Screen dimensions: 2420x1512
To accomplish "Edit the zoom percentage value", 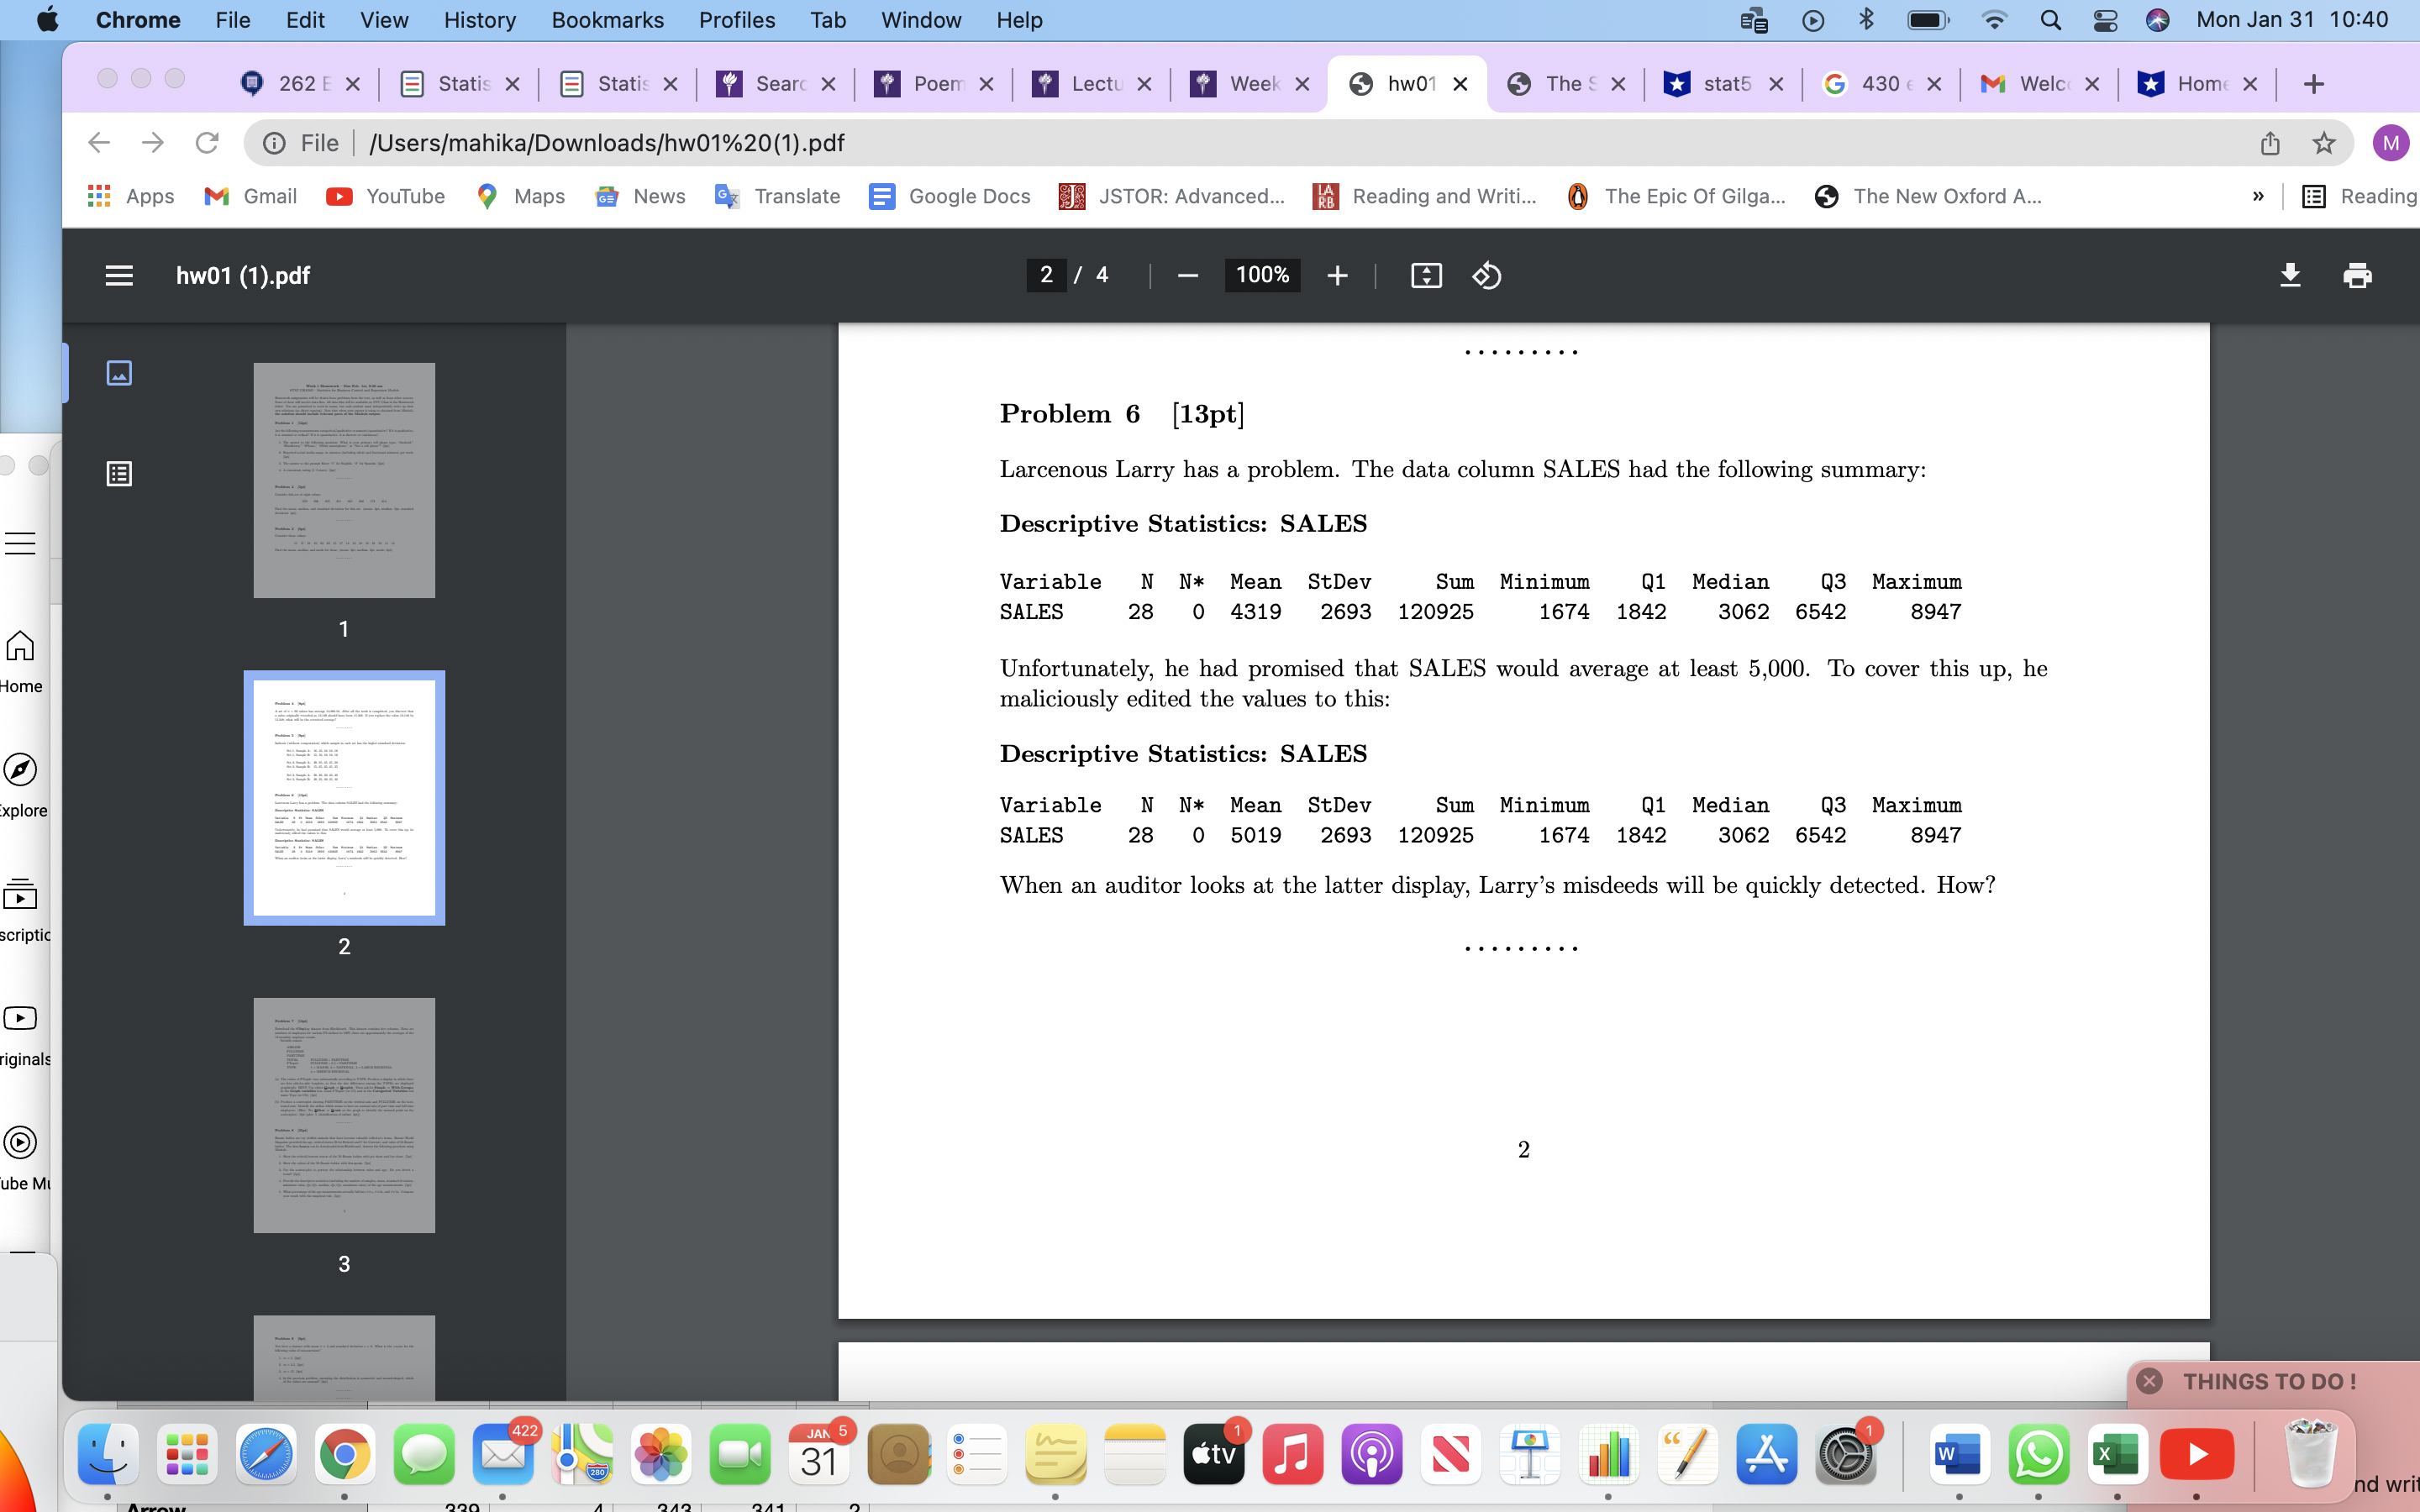I will [1261, 275].
